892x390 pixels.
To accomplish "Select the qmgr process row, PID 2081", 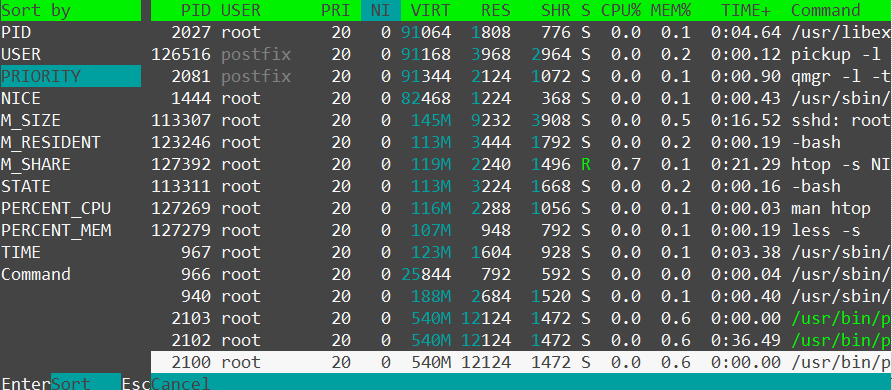I will point(521,76).
